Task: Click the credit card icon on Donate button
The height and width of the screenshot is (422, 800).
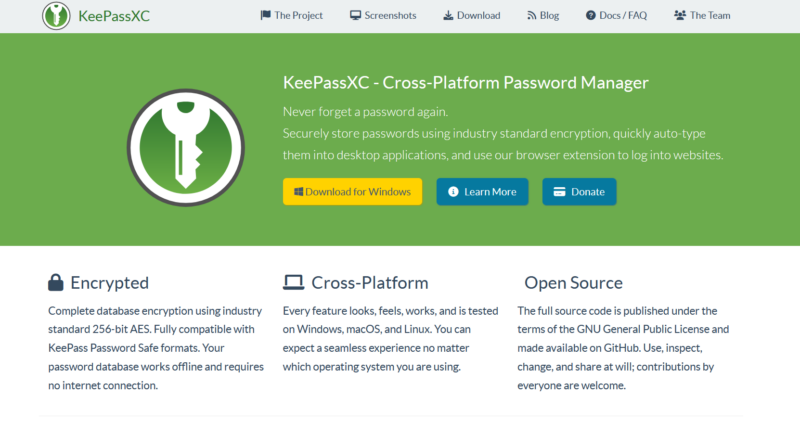Action: click(x=559, y=192)
